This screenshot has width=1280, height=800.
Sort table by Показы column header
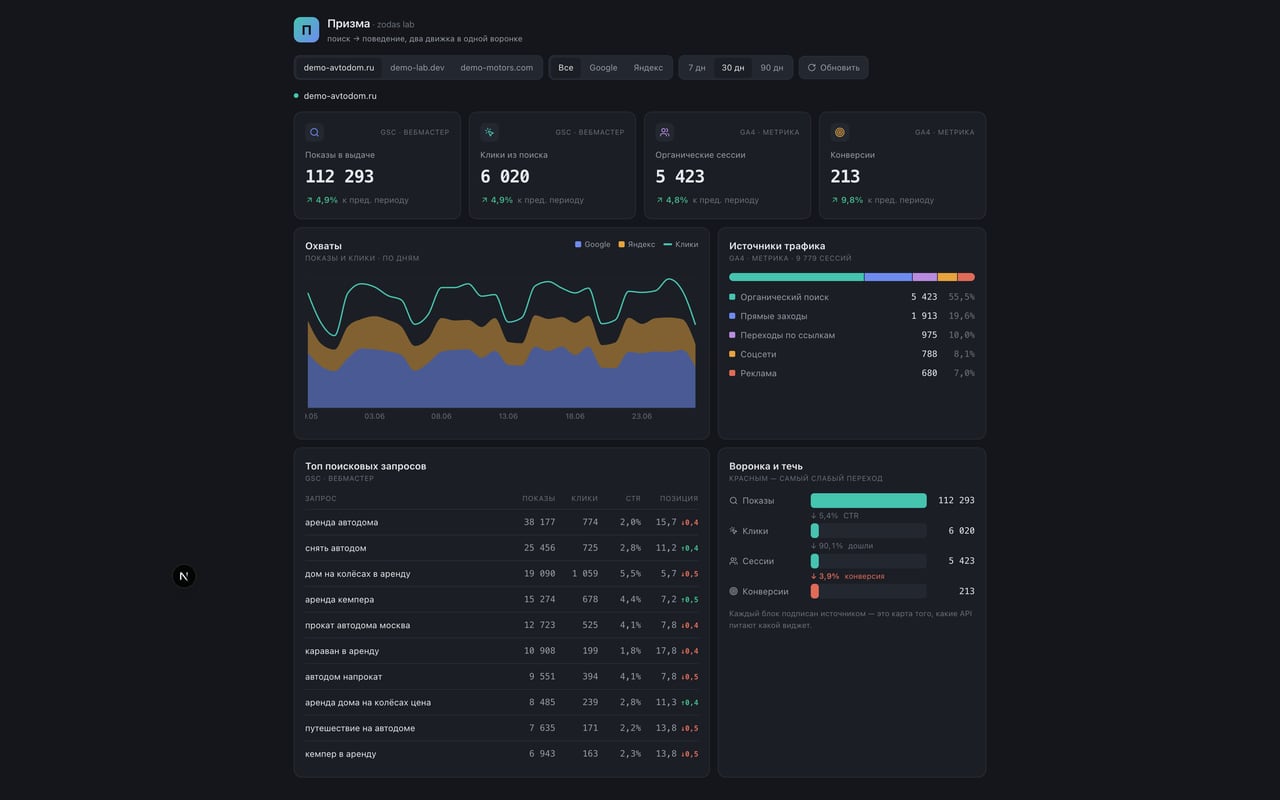pyautogui.click(x=538, y=498)
